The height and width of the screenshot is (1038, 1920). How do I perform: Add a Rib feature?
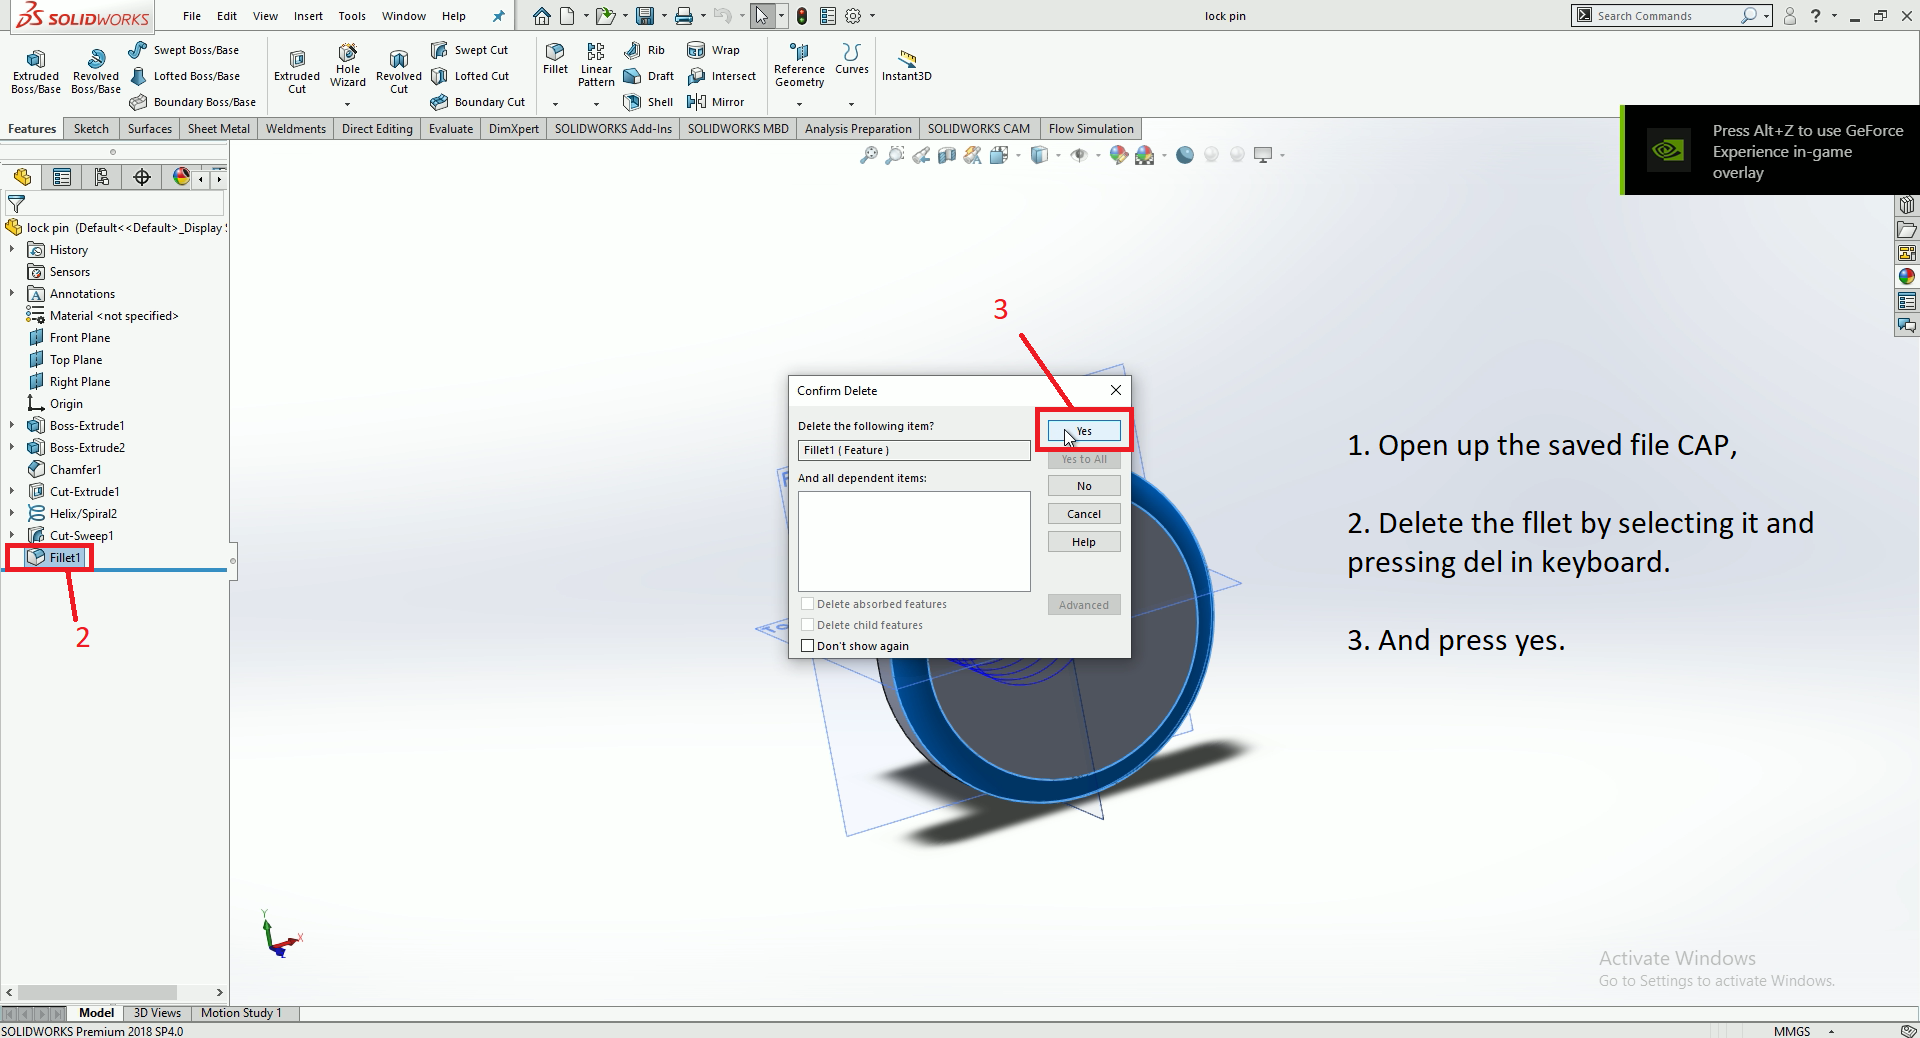tap(644, 50)
